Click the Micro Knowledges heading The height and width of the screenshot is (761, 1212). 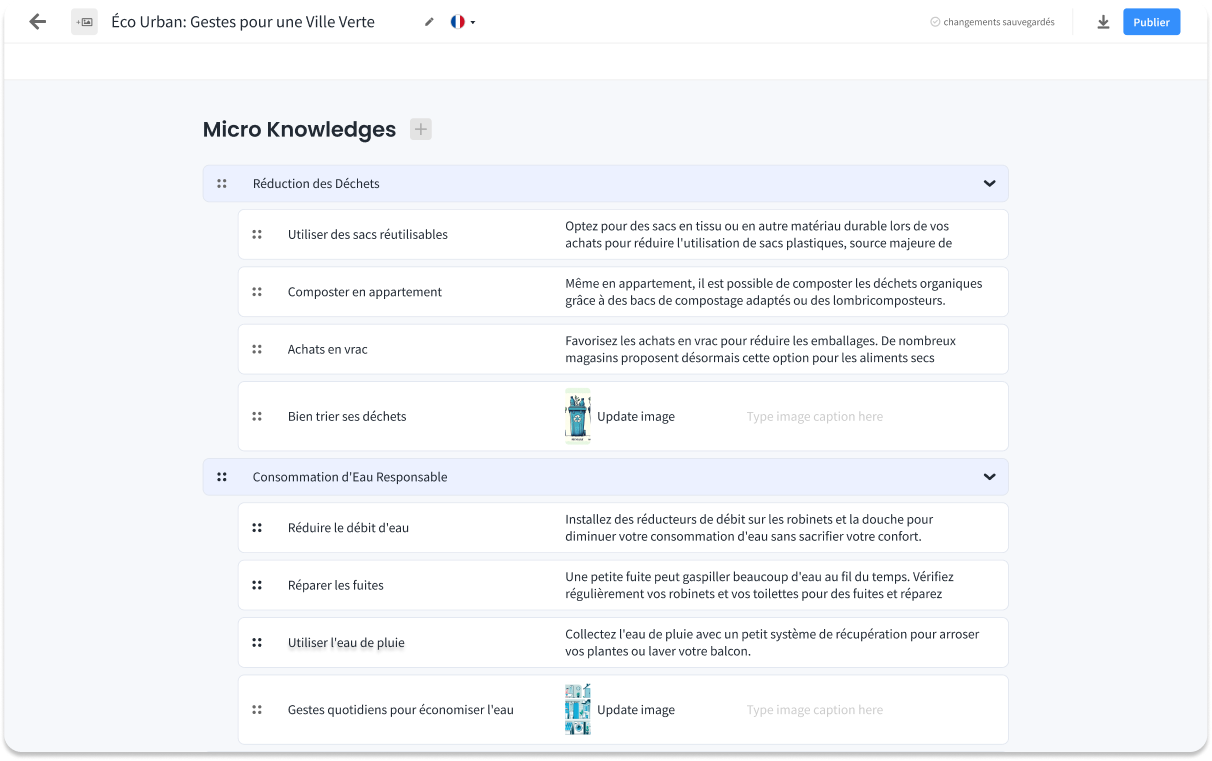click(299, 129)
